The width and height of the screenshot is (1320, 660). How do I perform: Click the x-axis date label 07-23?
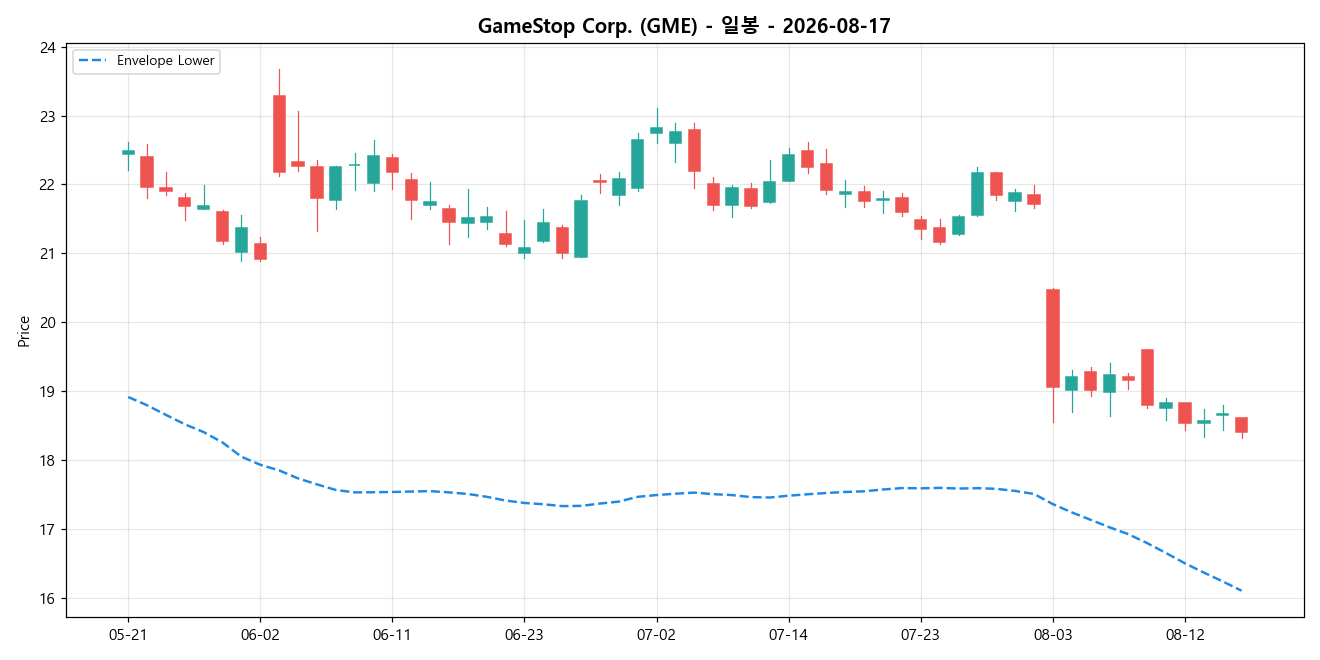click(920, 635)
